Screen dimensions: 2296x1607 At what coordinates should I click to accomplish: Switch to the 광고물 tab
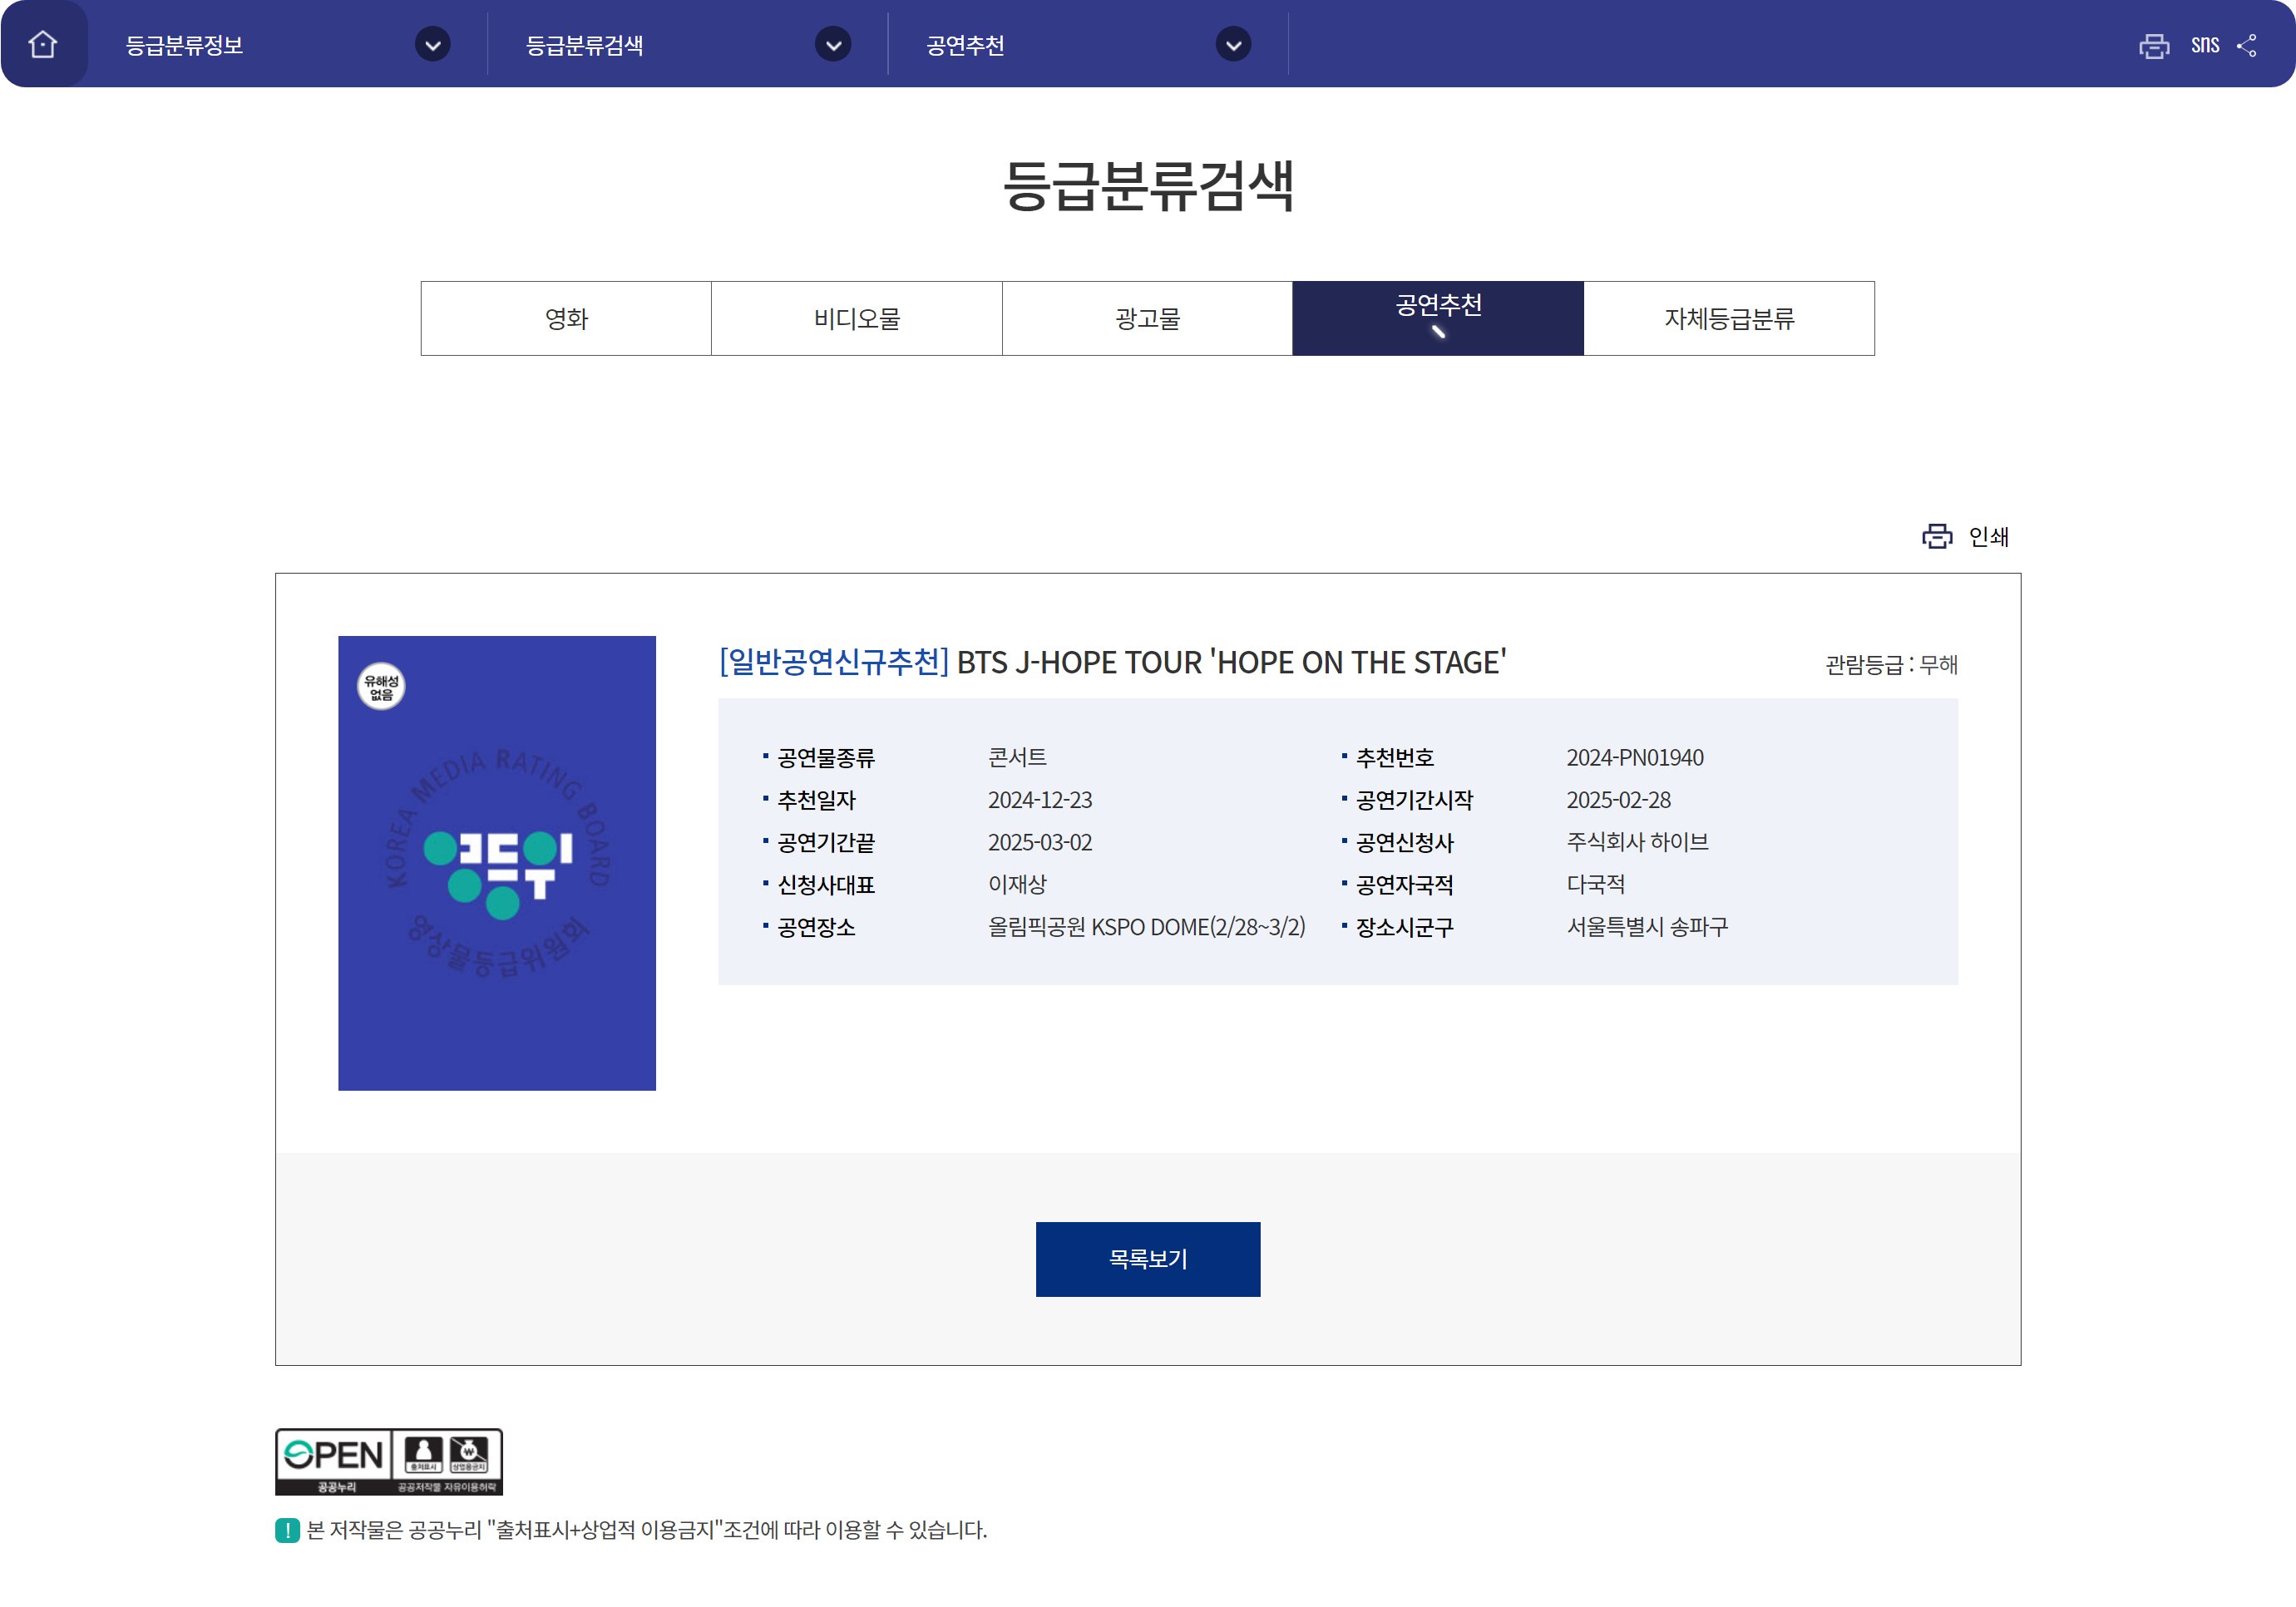[x=1148, y=318]
